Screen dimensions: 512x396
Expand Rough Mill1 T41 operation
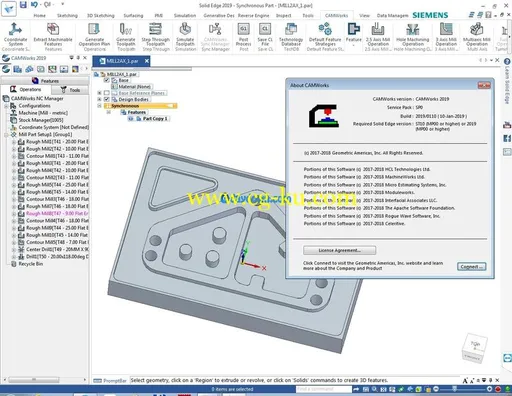pos(14,142)
